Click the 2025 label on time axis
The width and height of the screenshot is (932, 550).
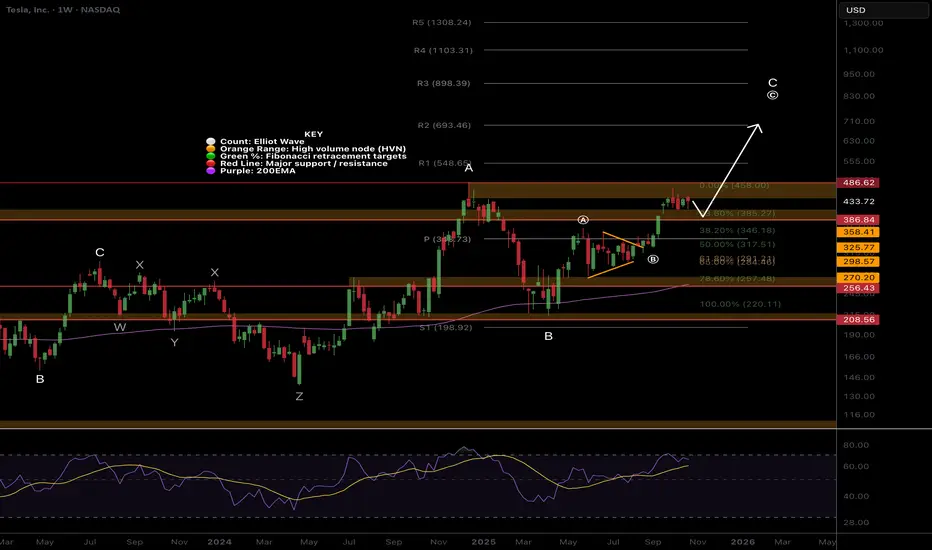point(483,542)
